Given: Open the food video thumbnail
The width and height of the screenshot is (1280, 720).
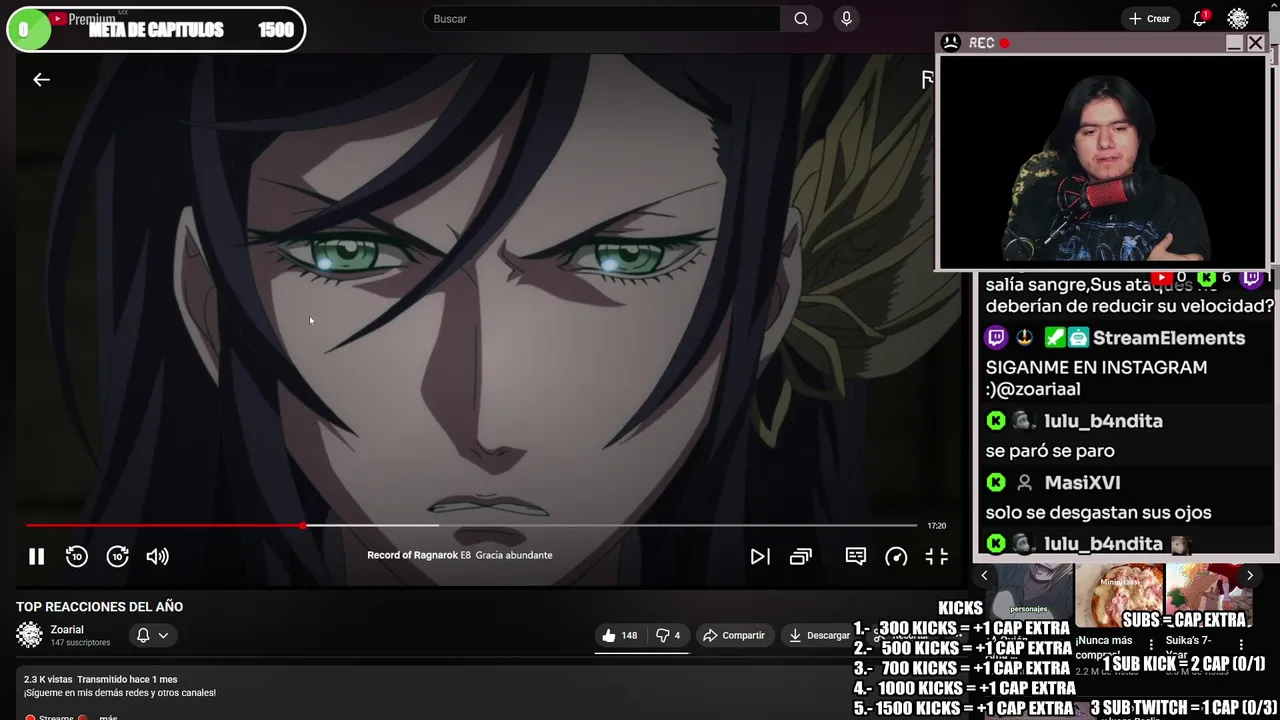Looking at the screenshot, I should (1119, 595).
